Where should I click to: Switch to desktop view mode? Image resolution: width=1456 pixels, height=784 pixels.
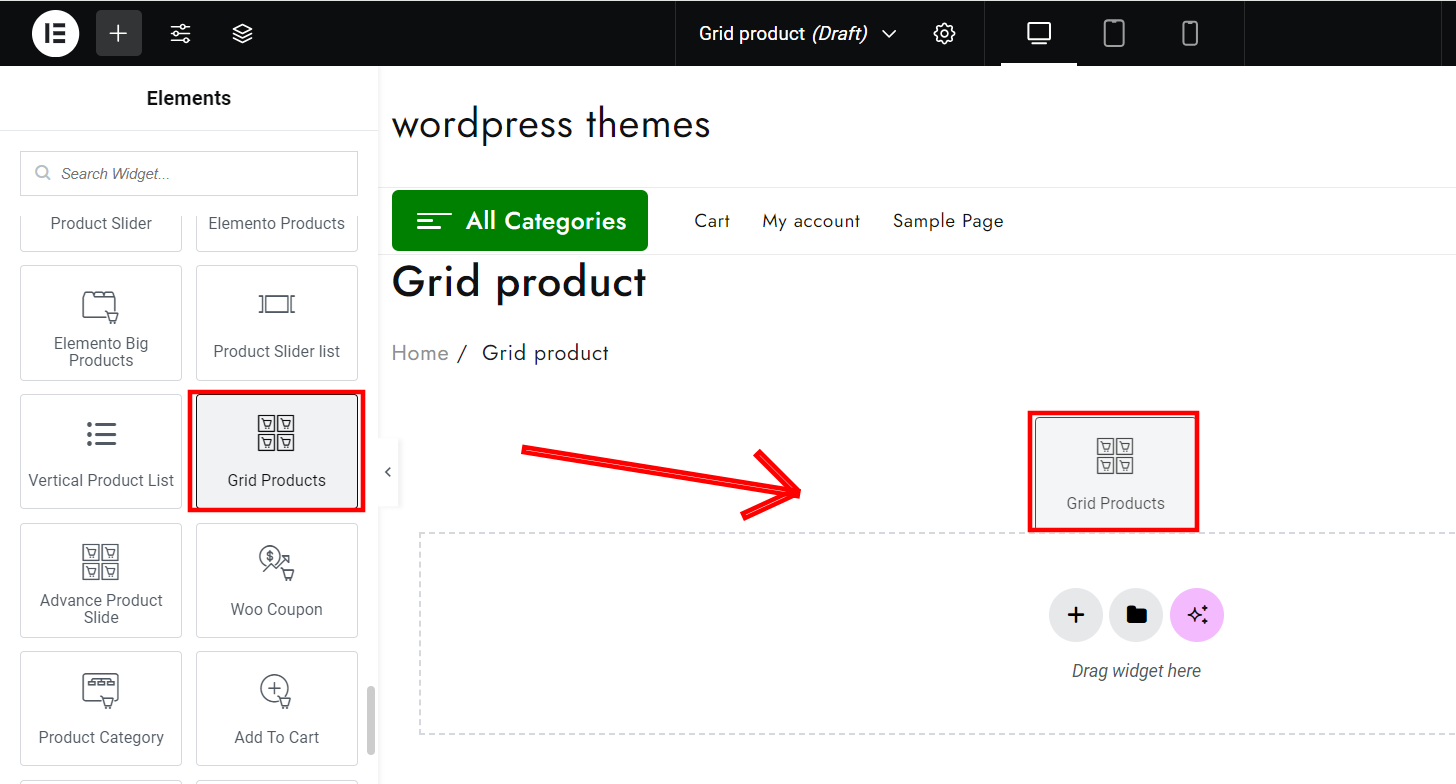pyautogui.click(x=1039, y=33)
